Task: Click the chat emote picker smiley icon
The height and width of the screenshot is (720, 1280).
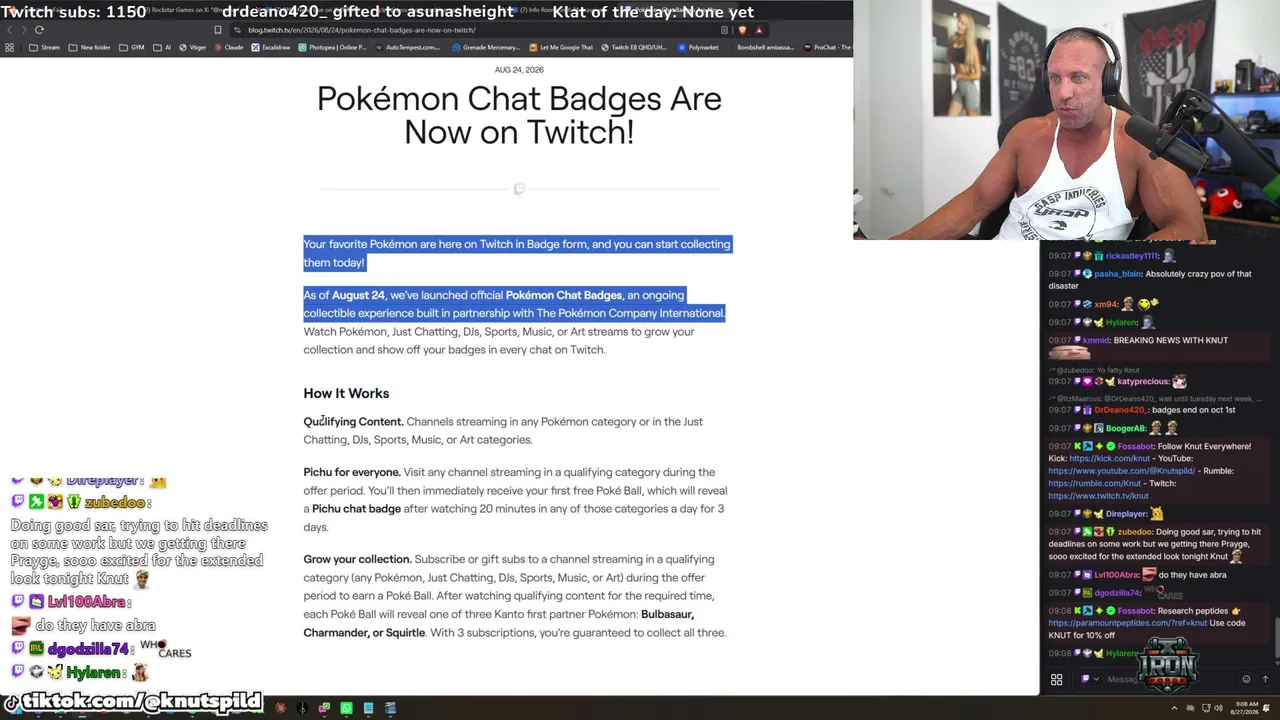Action: (x=1246, y=680)
